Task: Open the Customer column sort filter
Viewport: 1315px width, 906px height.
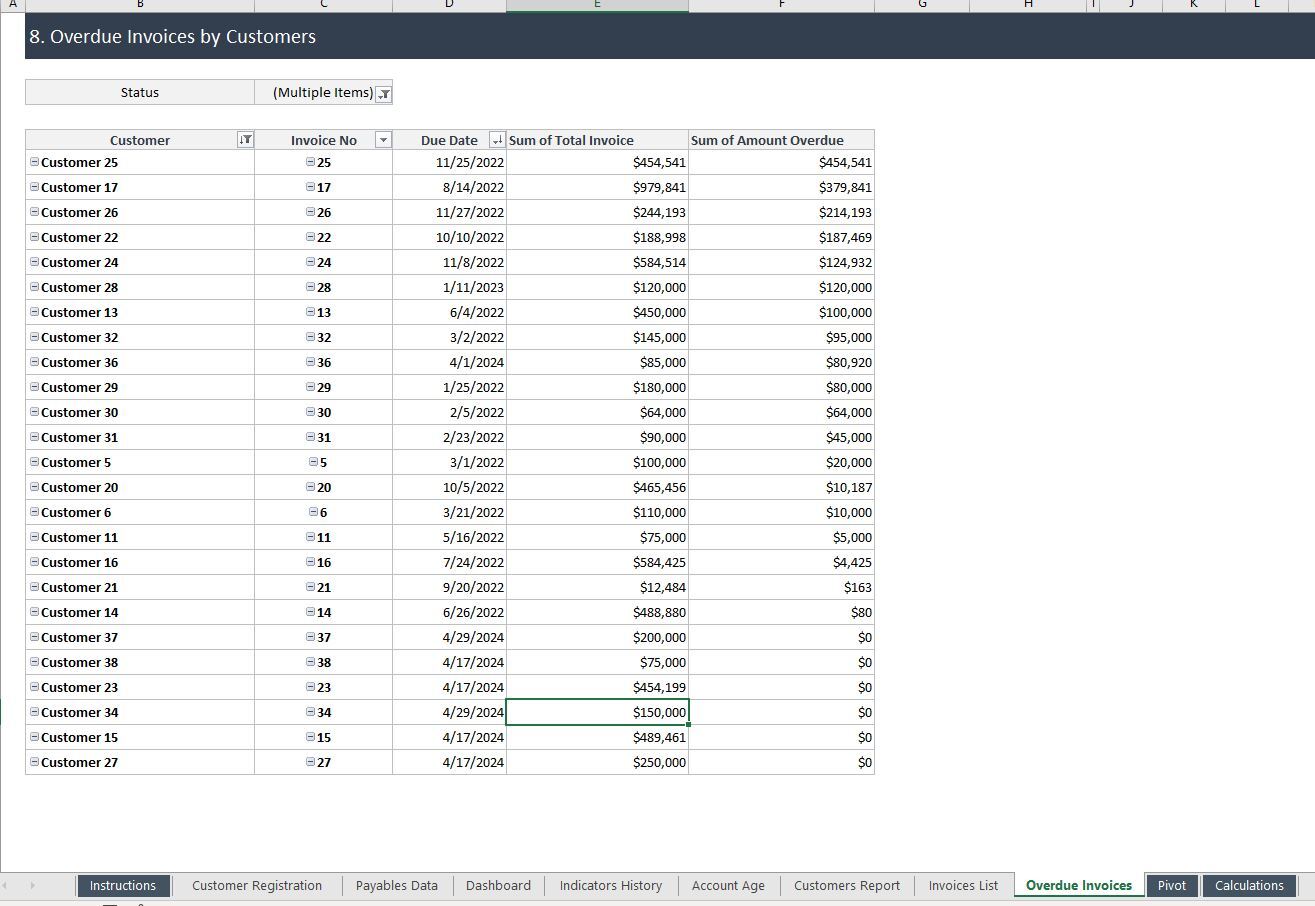Action: tap(245, 140)
